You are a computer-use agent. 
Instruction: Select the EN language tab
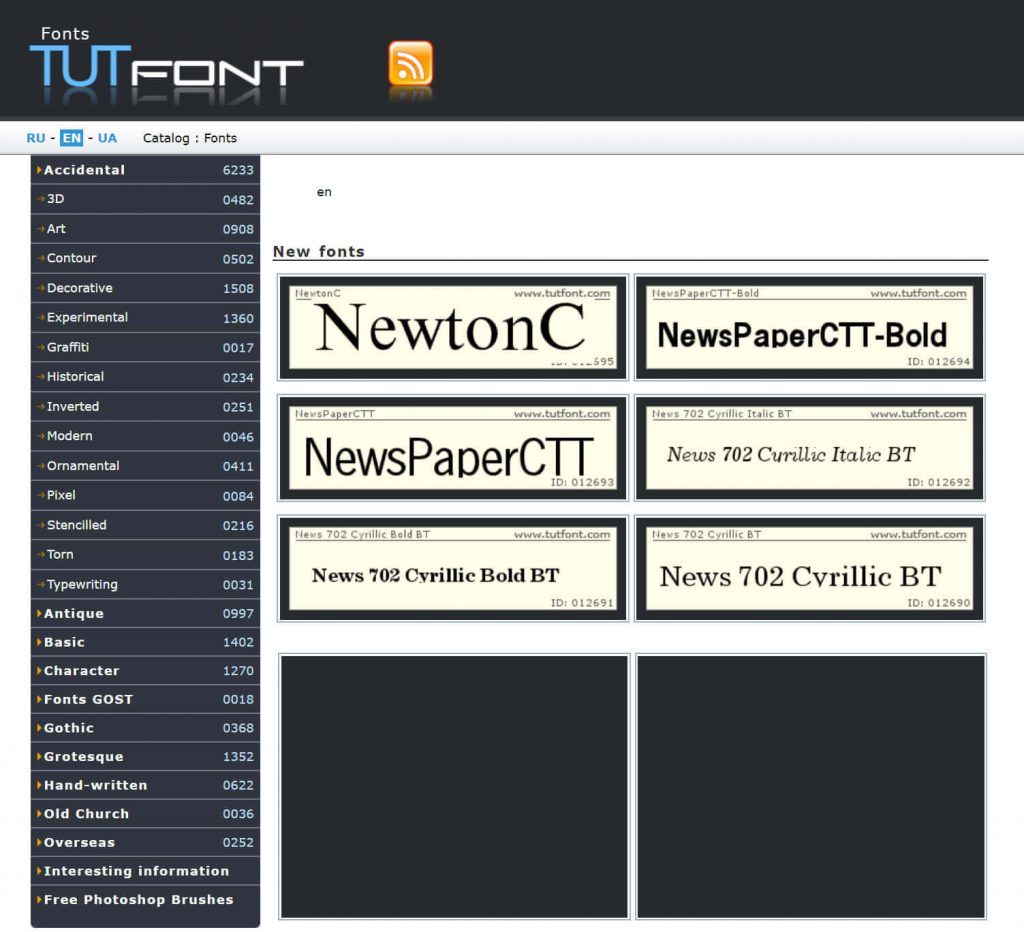[x=70, y=137]
